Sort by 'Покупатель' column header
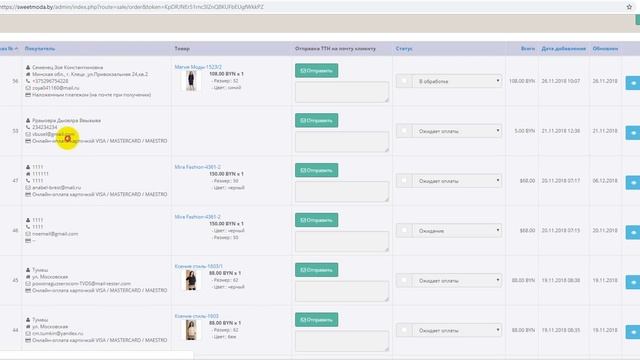Viewport: 640px width, 360px height. [40, 49]
